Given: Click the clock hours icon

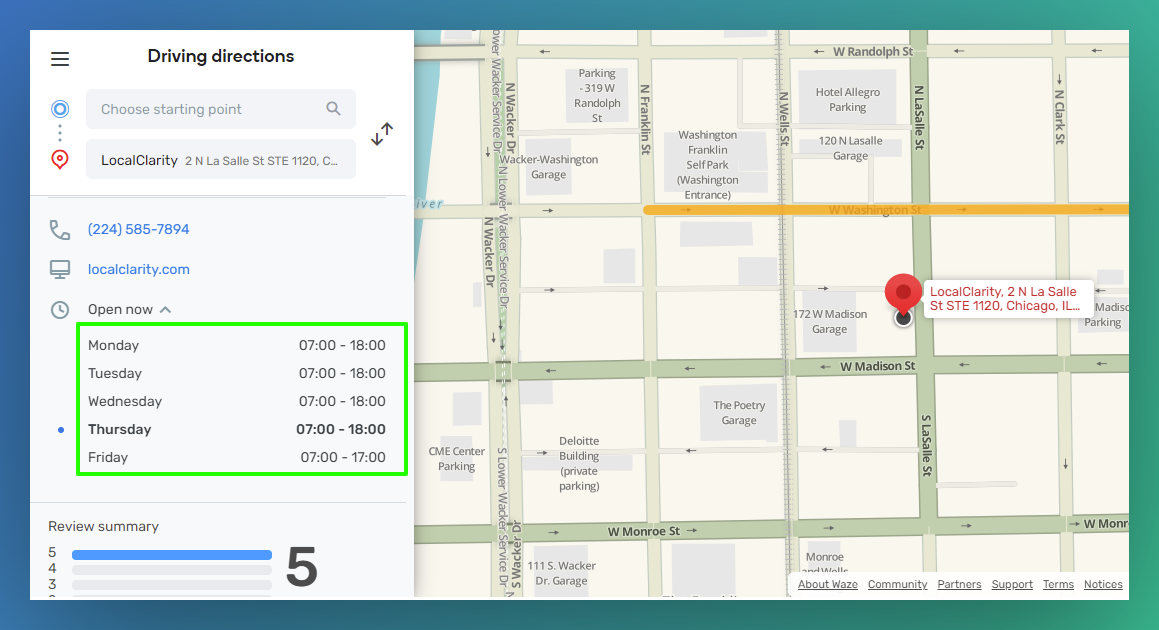Looking at the screenshot, I should click(60, 310).
